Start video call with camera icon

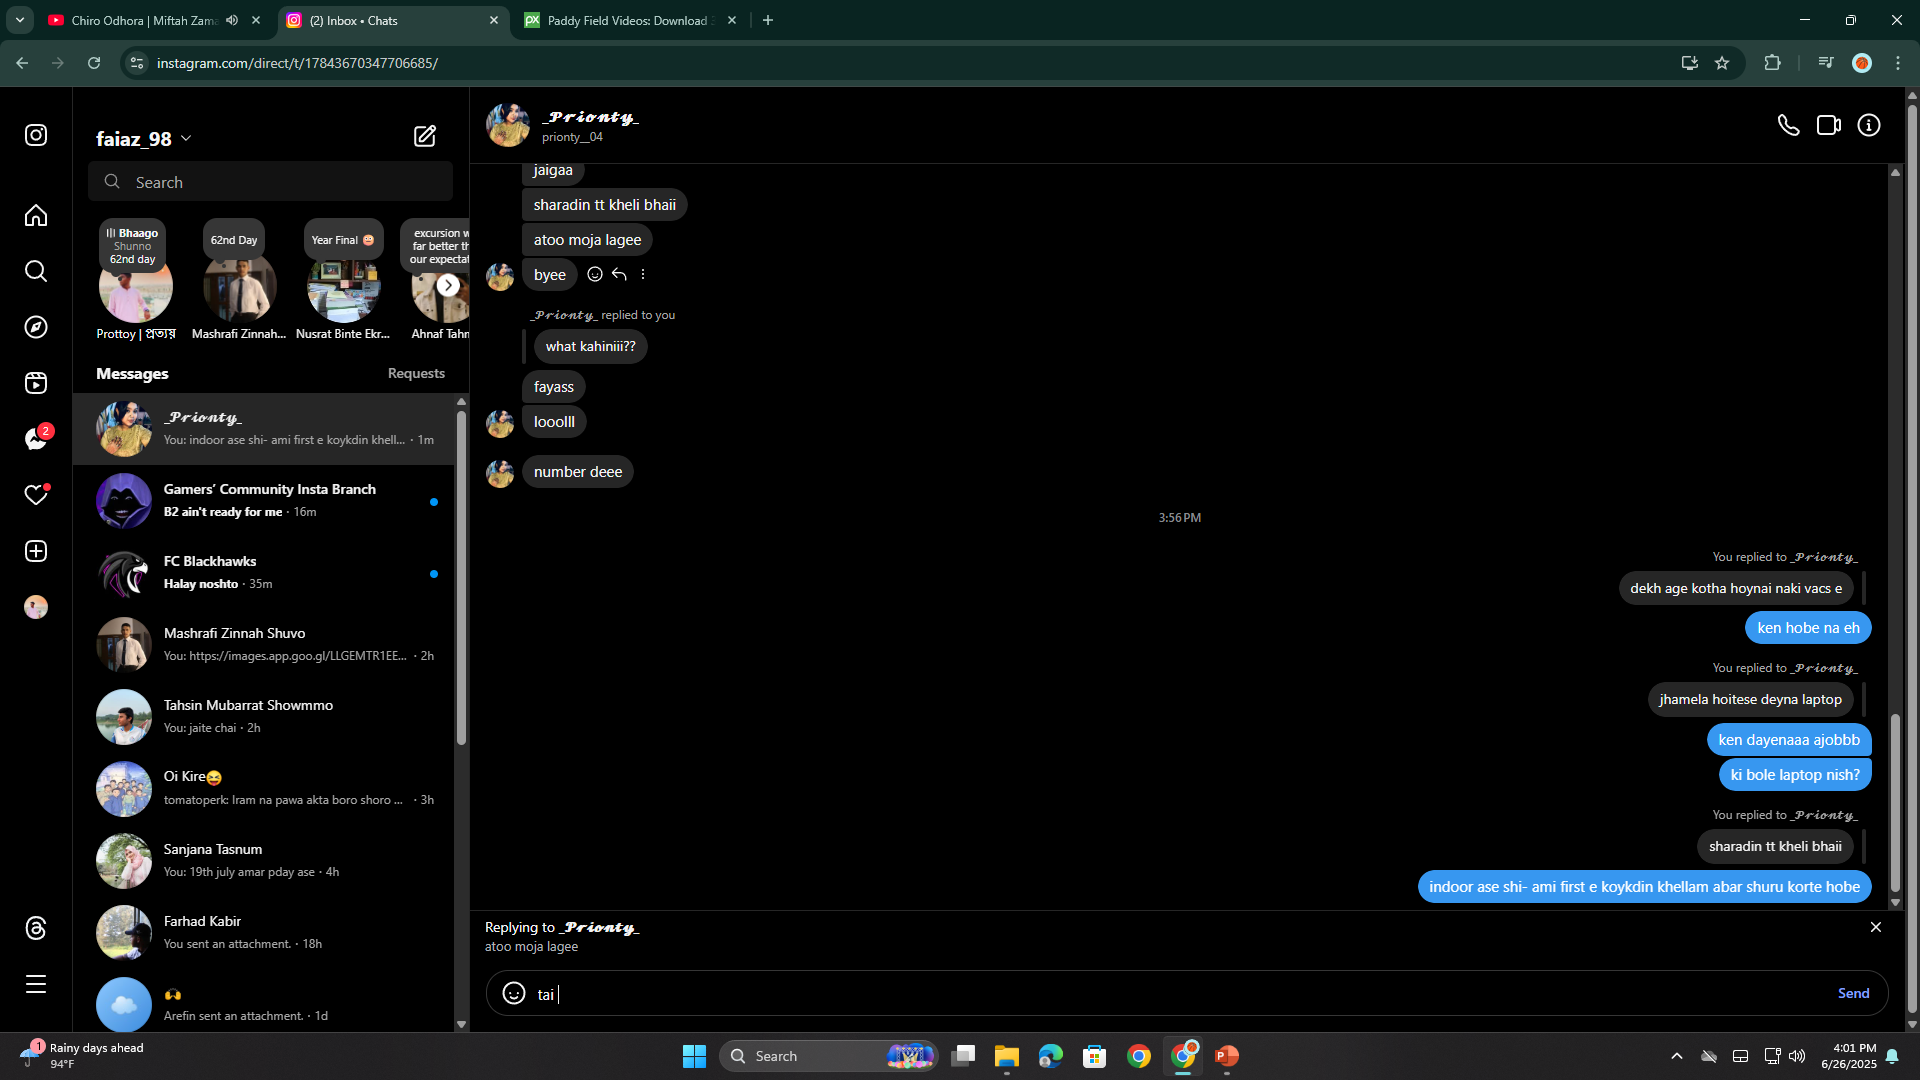click(1829, 125)
